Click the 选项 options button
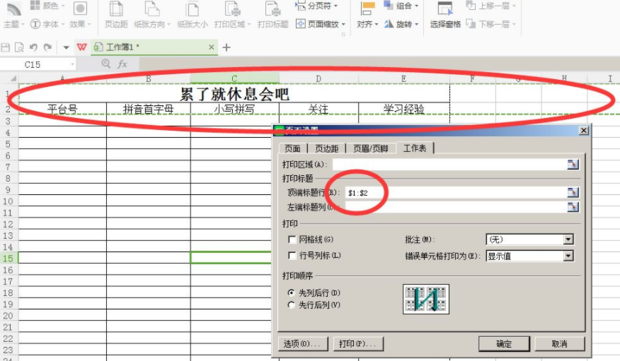 click(x=303, y=344)
